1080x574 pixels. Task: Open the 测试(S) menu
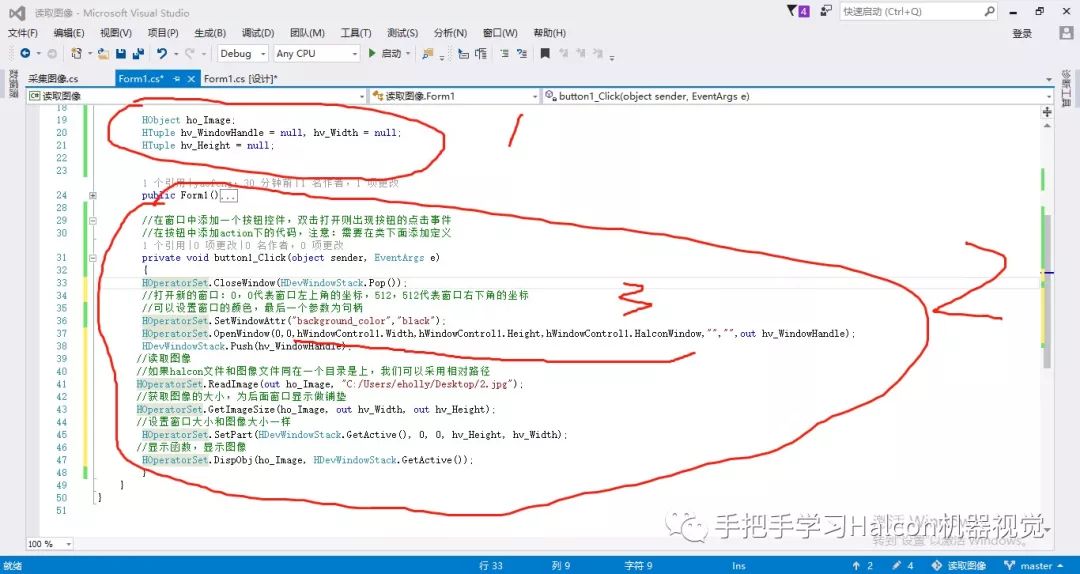click(402, 32)
